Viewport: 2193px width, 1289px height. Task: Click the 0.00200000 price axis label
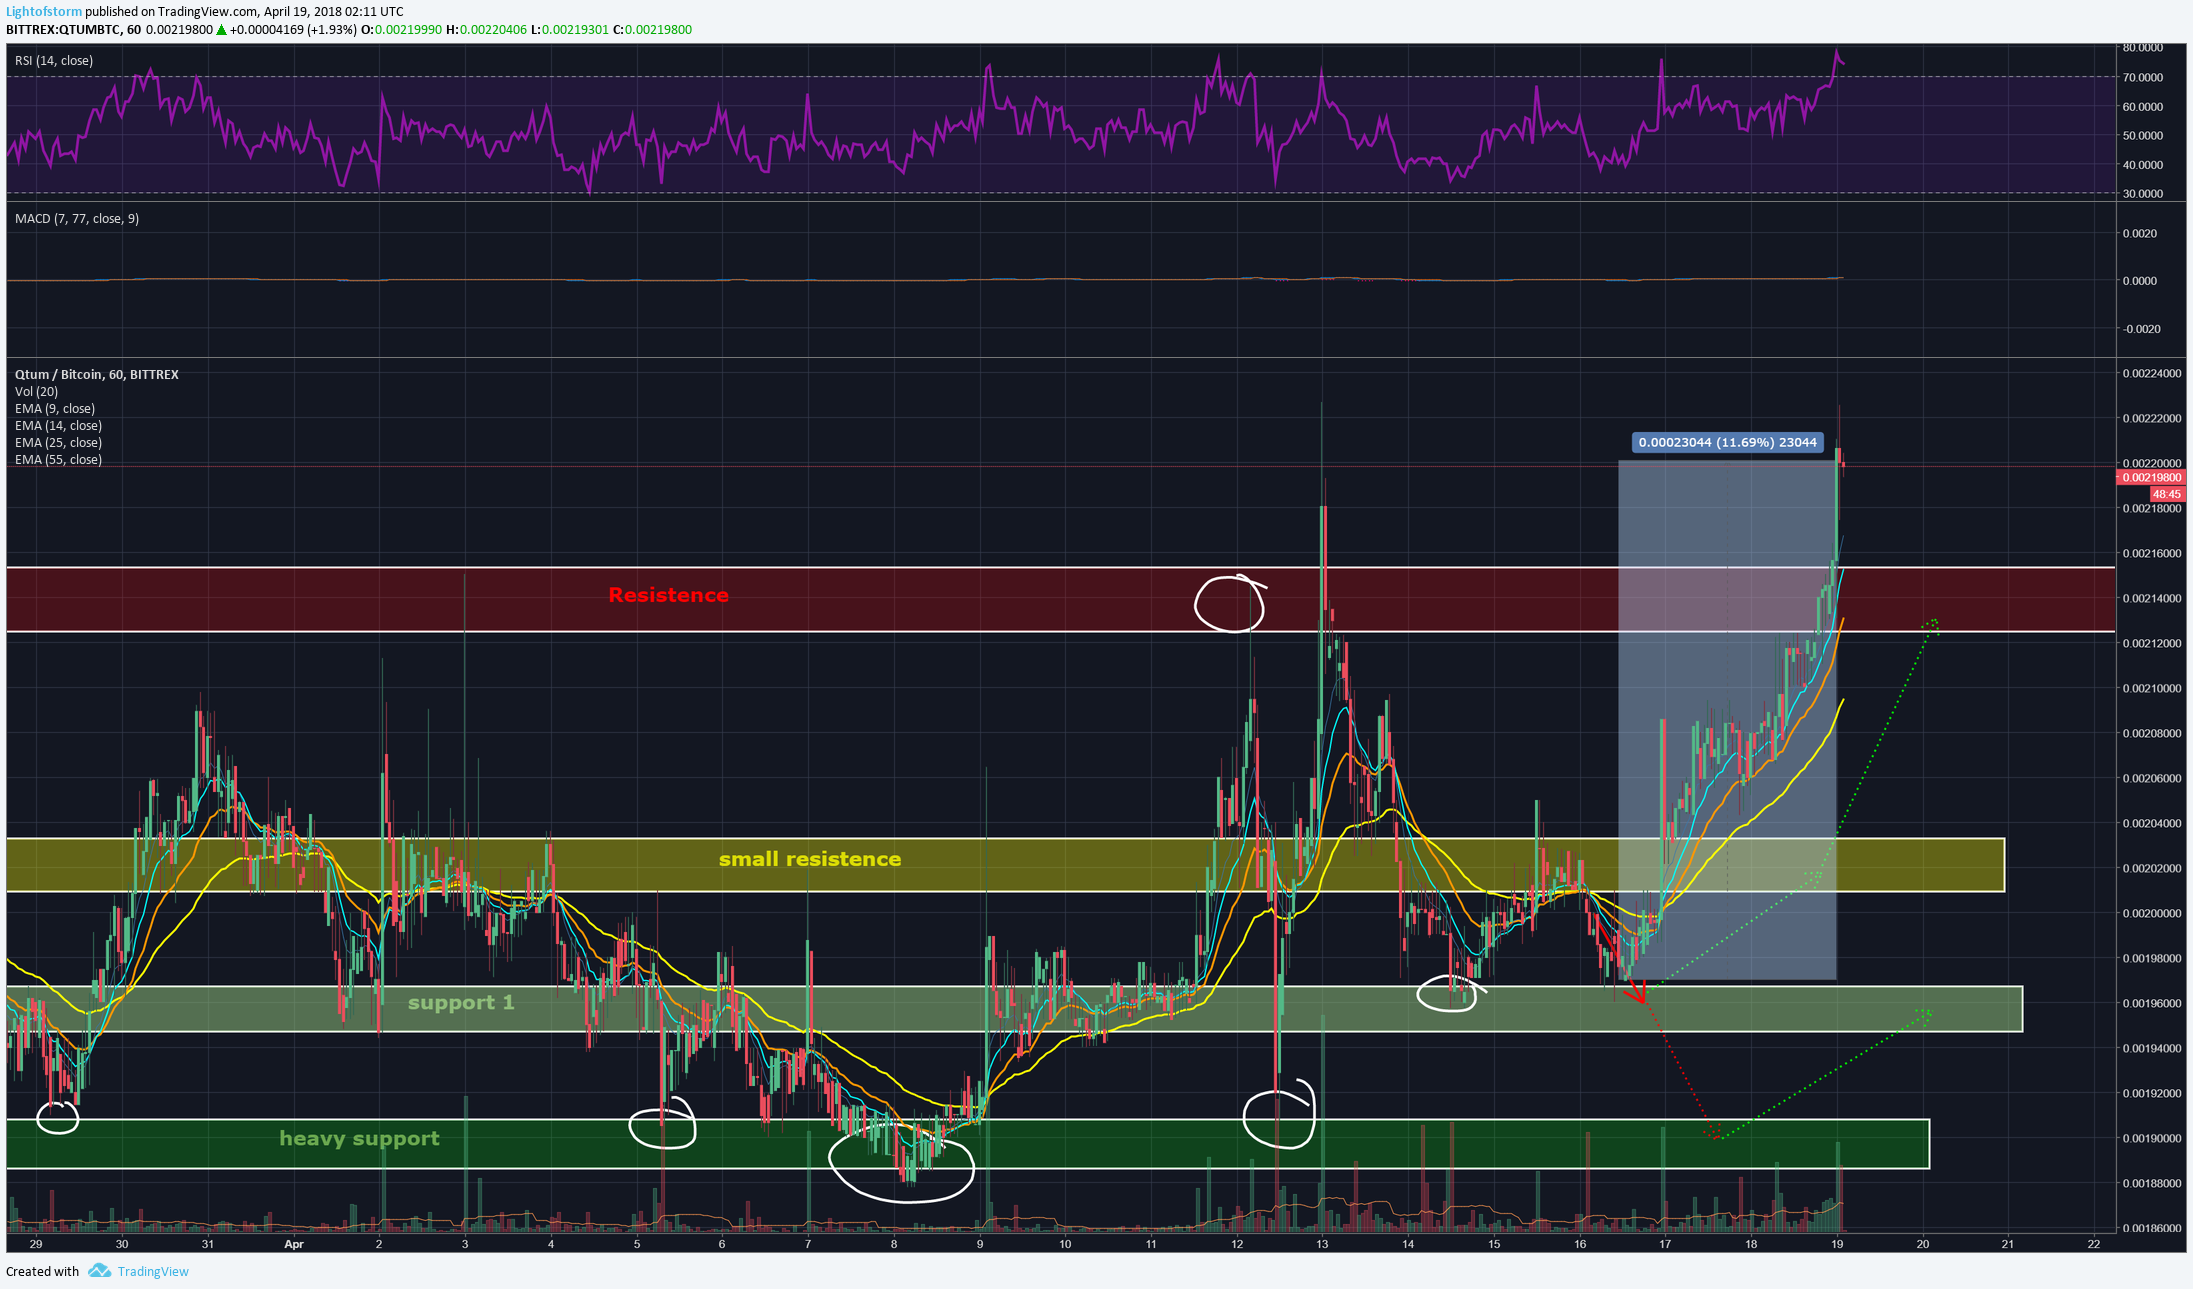click(2151, 914)
